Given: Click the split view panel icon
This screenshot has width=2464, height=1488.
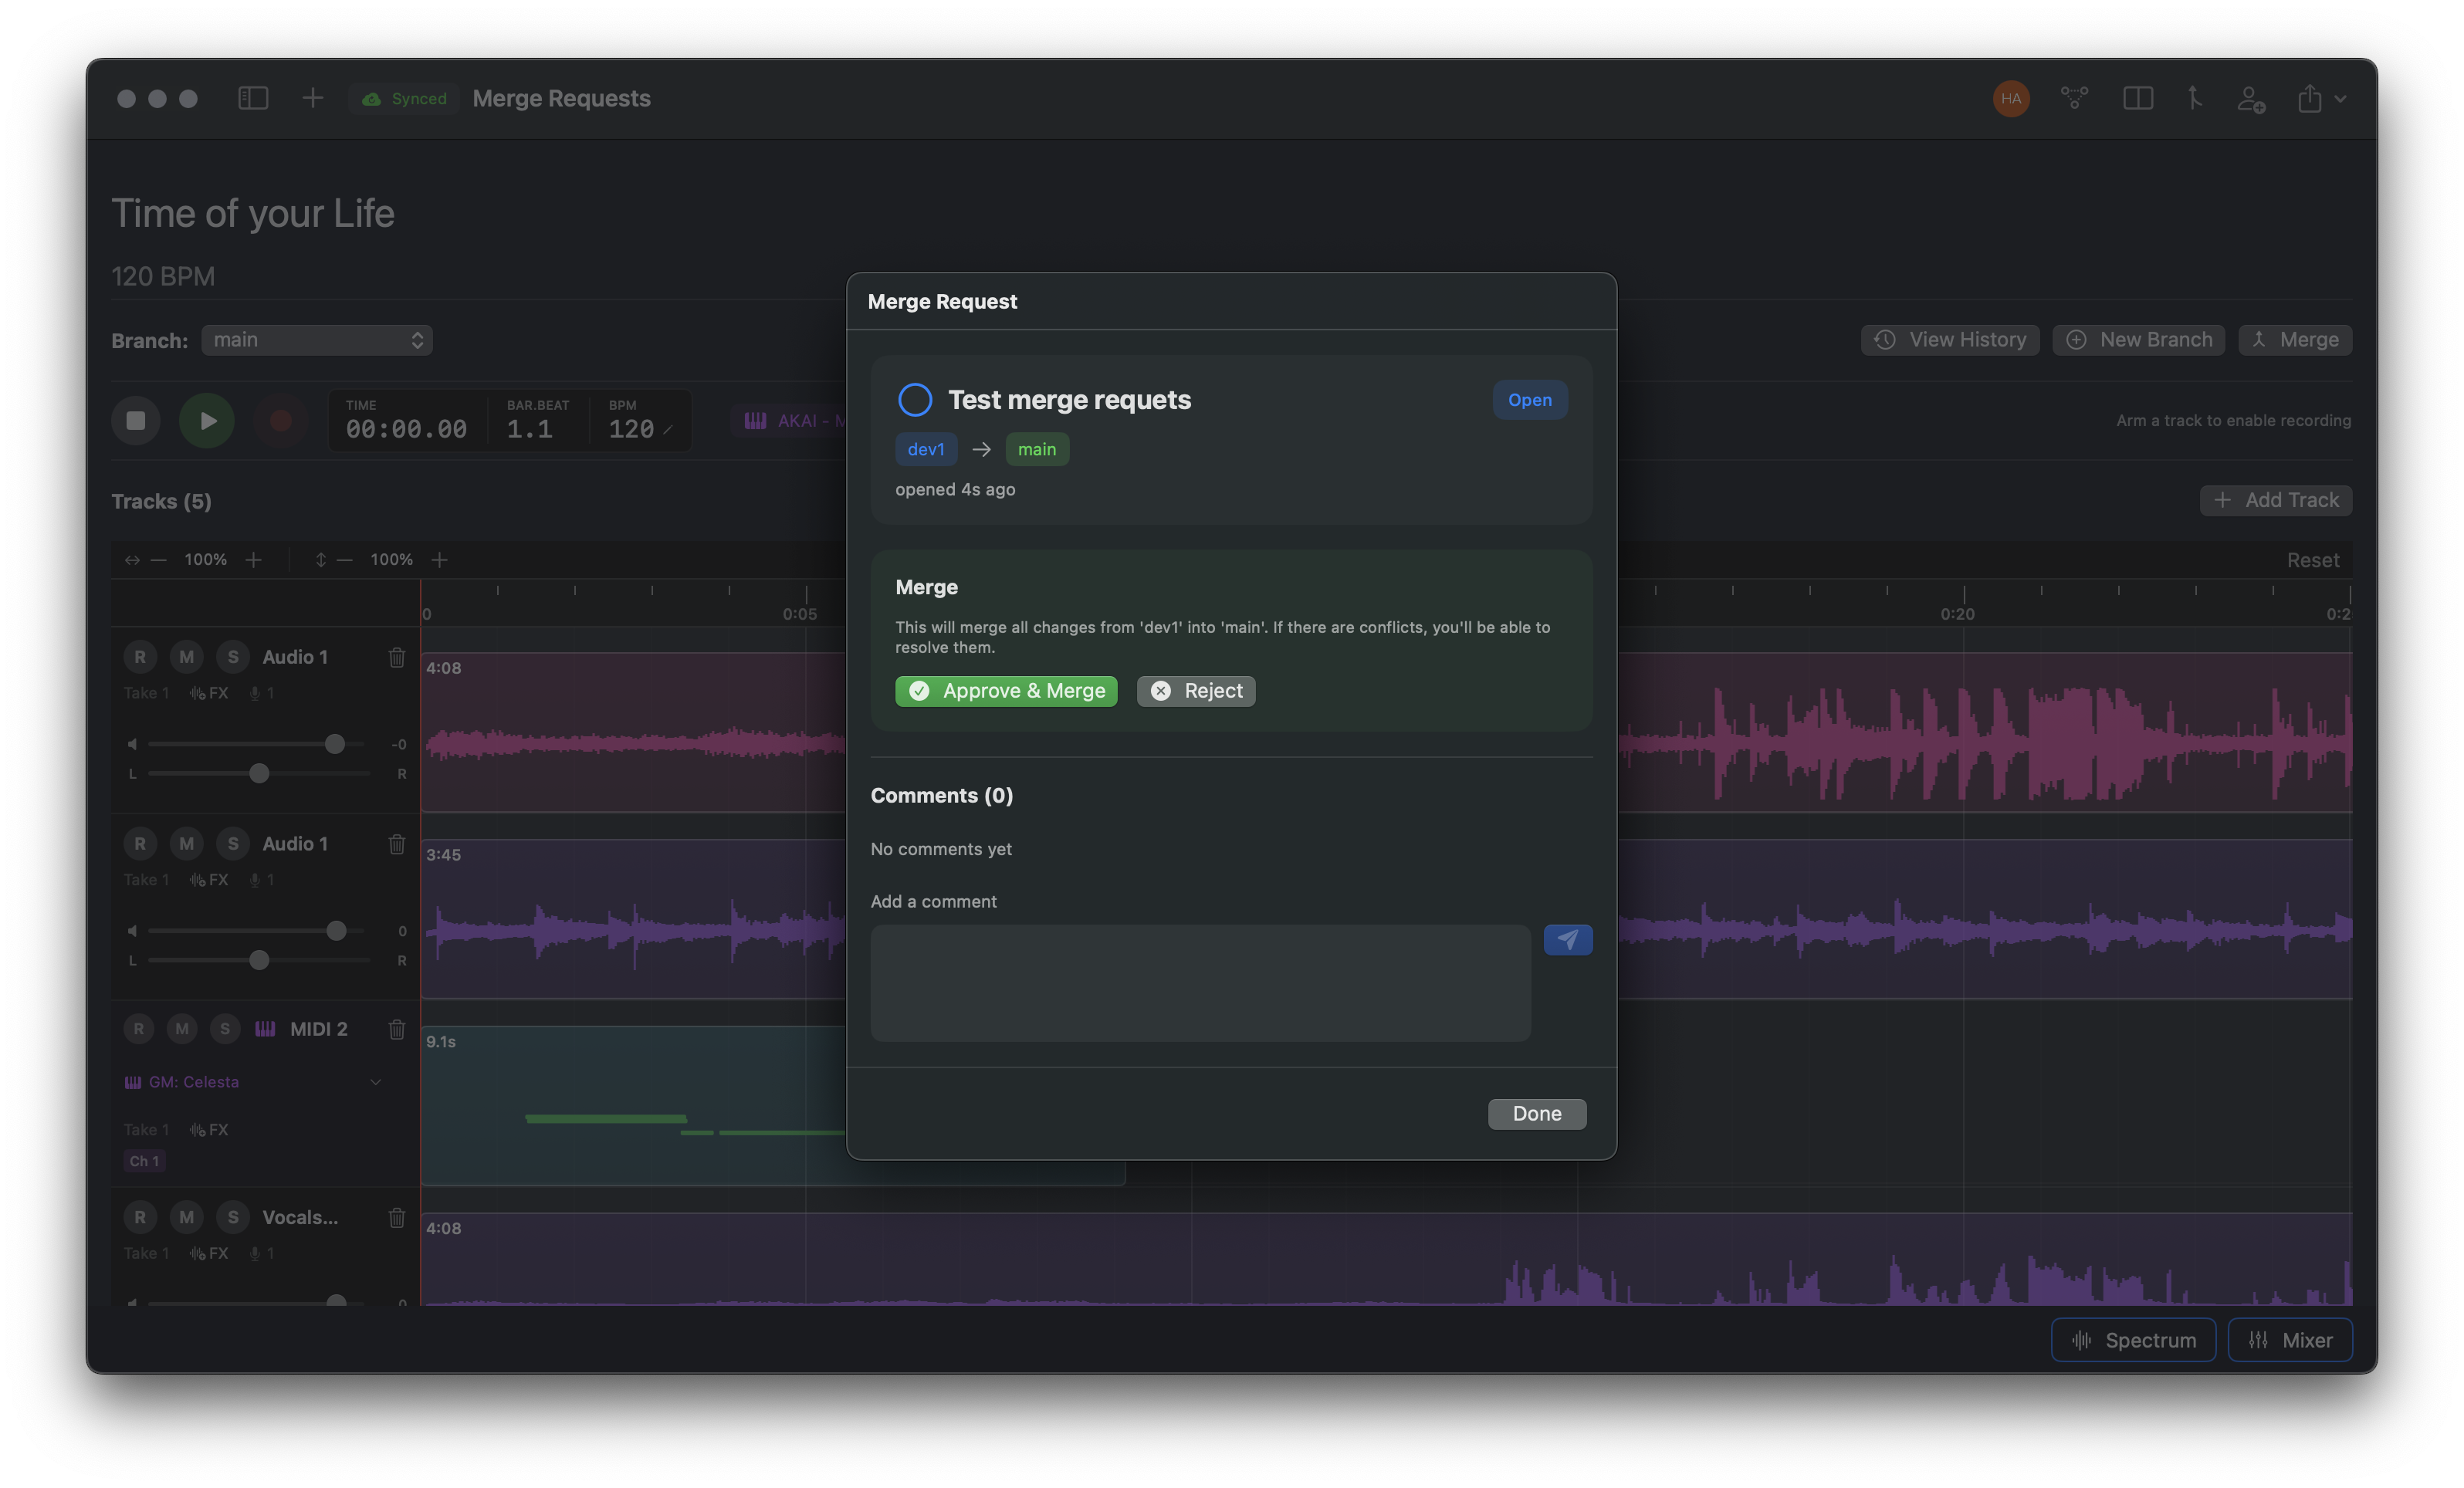Looking at the screenshot, I should [2137, 98].
